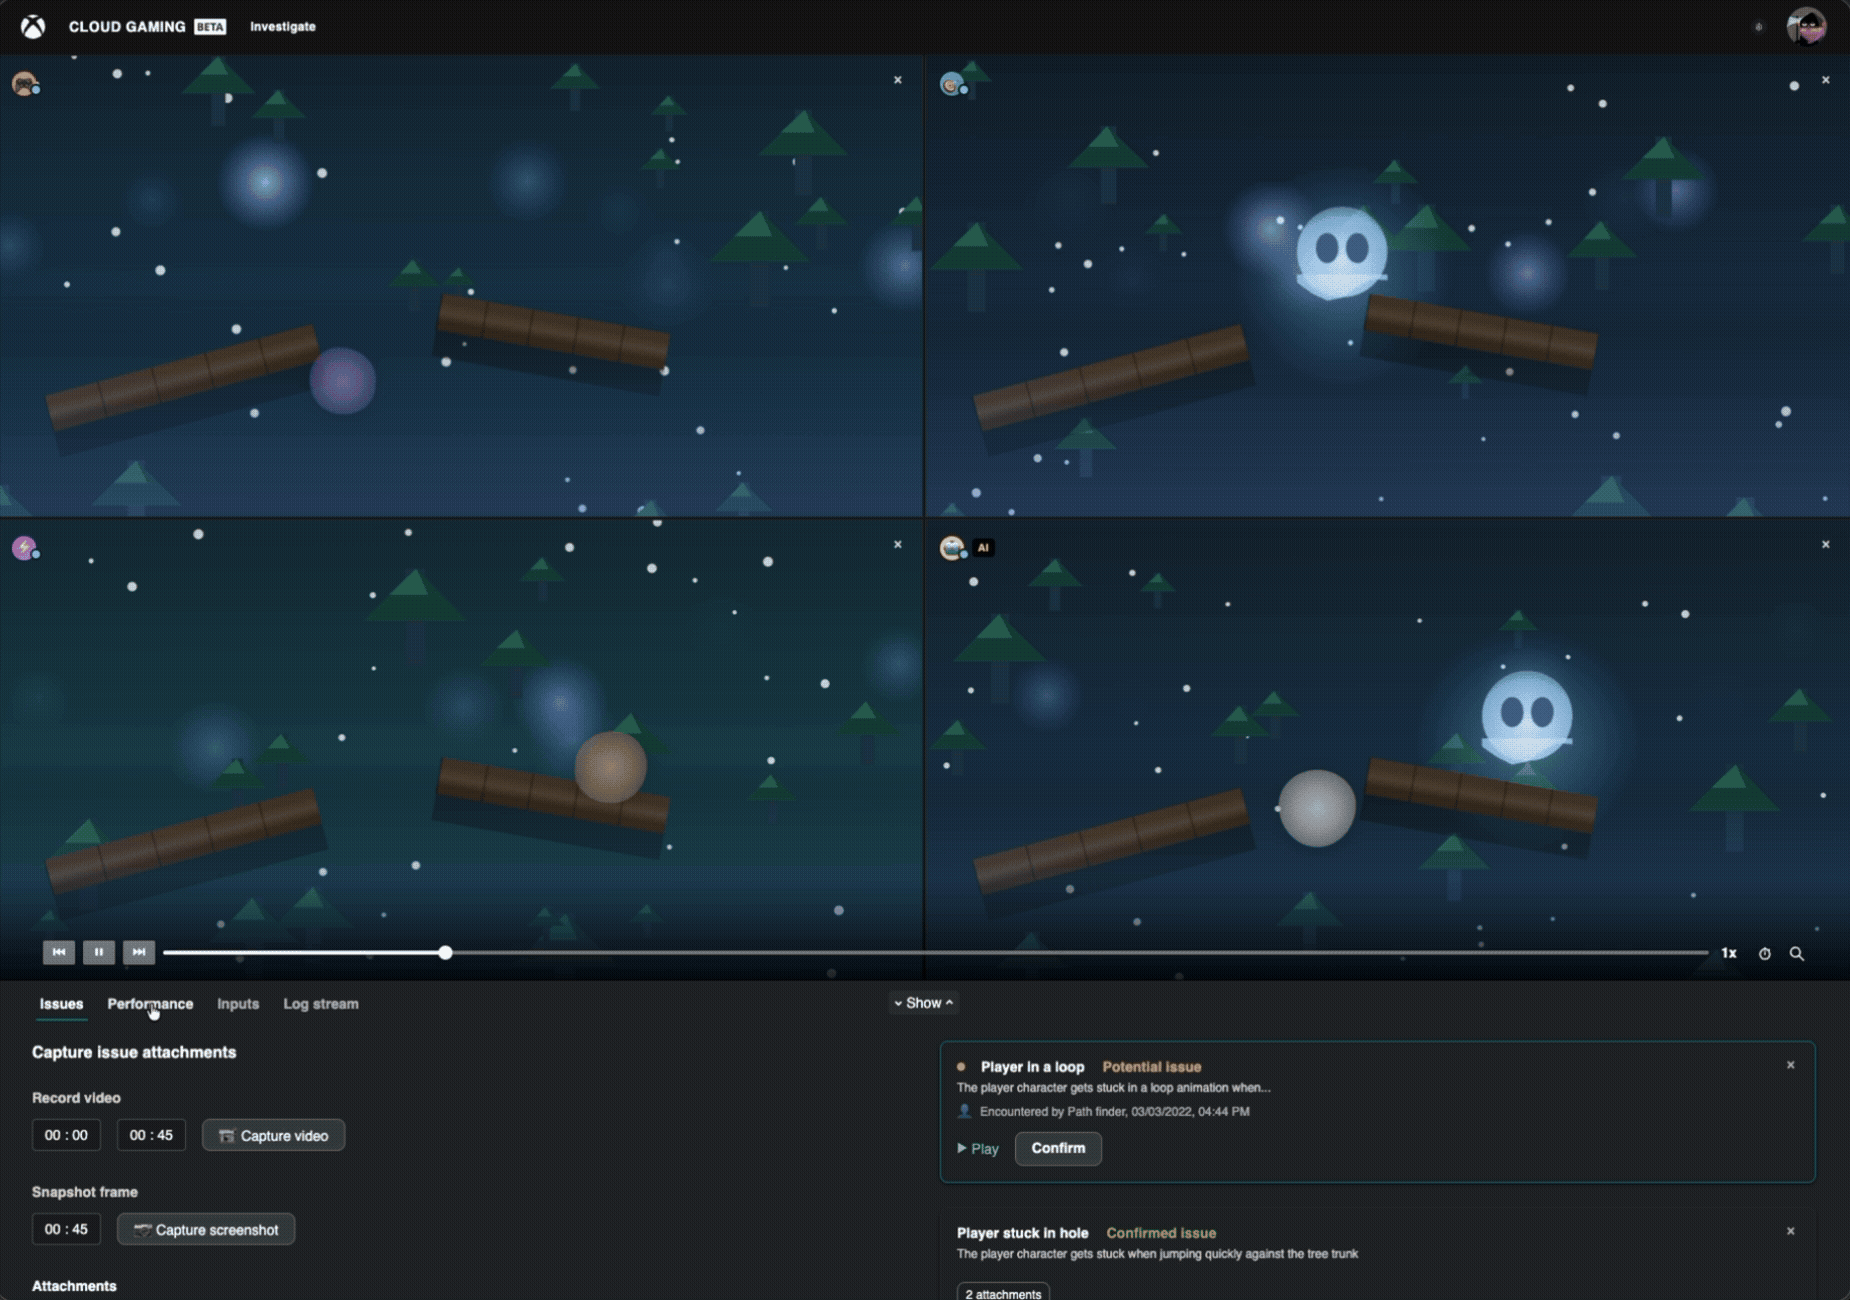Dismiss the Player in a loop issue card

tap(1791, 1066)
